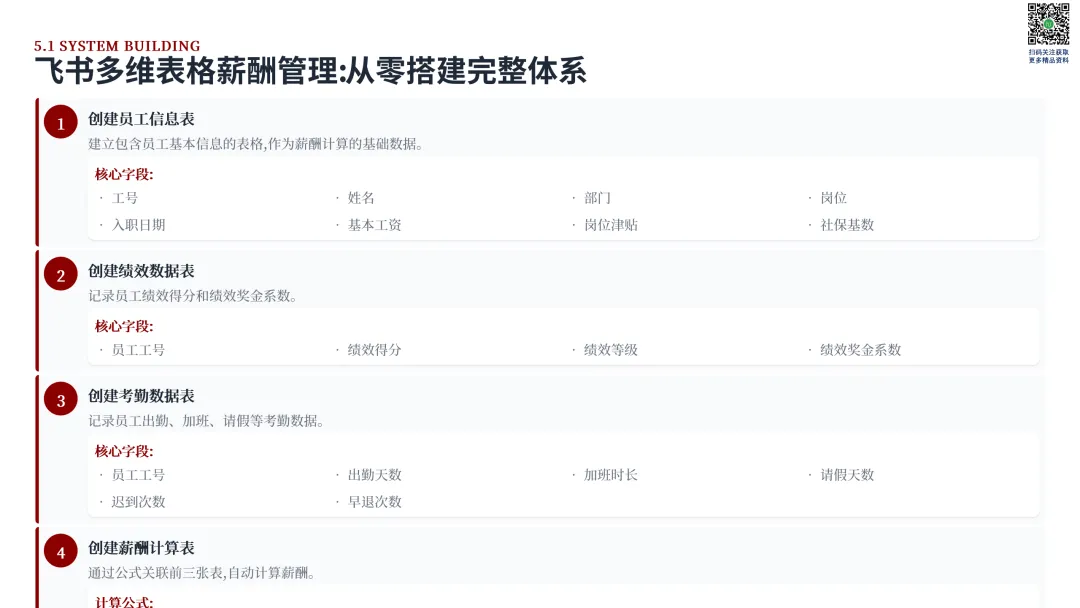Screen dimensions: 1080x608
Task: Click the field '绩效得分'
Action: [375, 350]
